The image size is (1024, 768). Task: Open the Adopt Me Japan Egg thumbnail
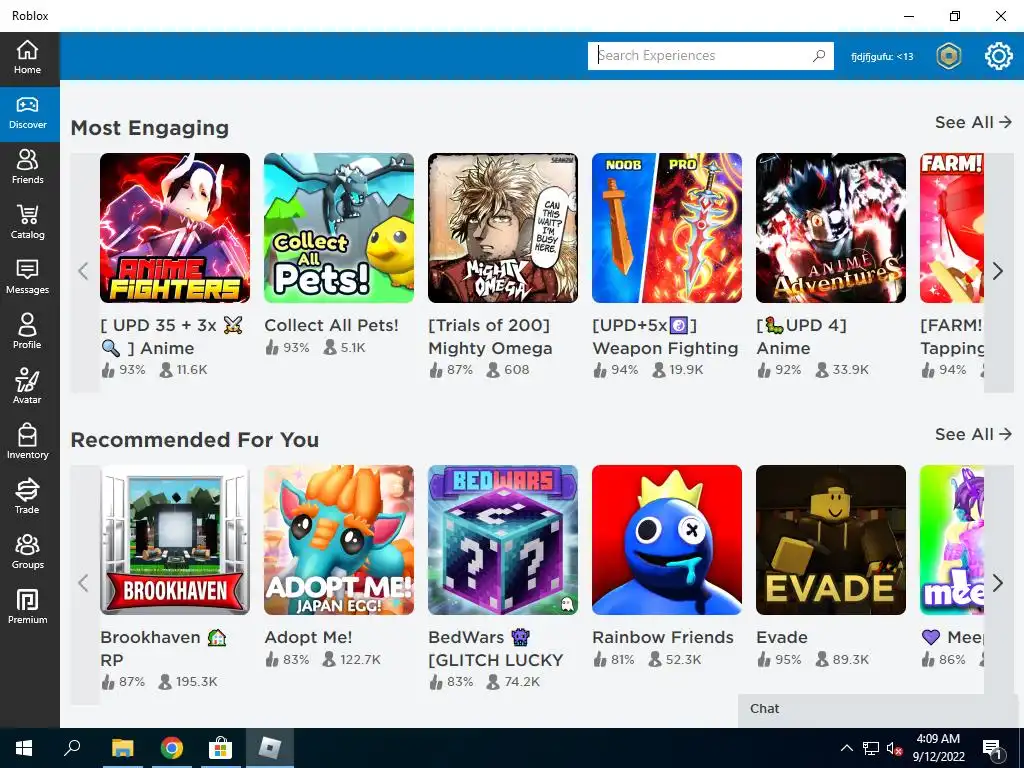click(x=339, y=540)
